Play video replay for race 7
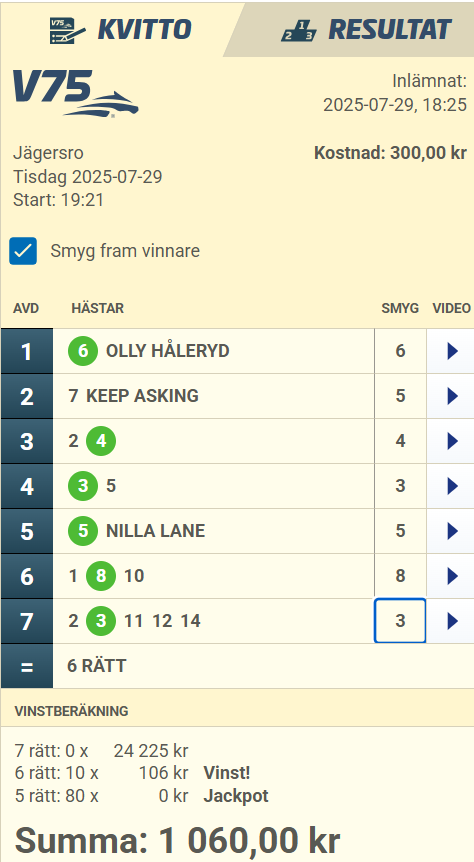Screen dimensions: 474x862 point(451,621)
